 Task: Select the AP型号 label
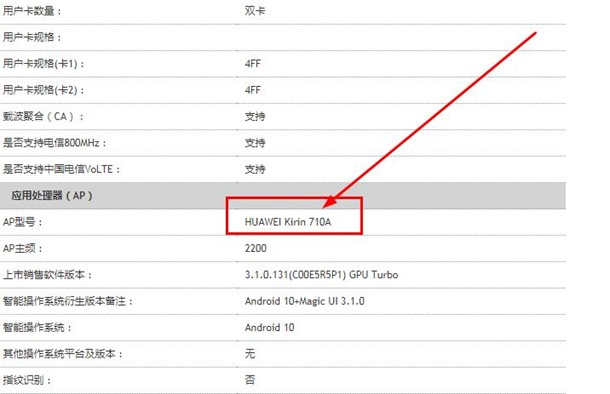(x=23, y=222)
